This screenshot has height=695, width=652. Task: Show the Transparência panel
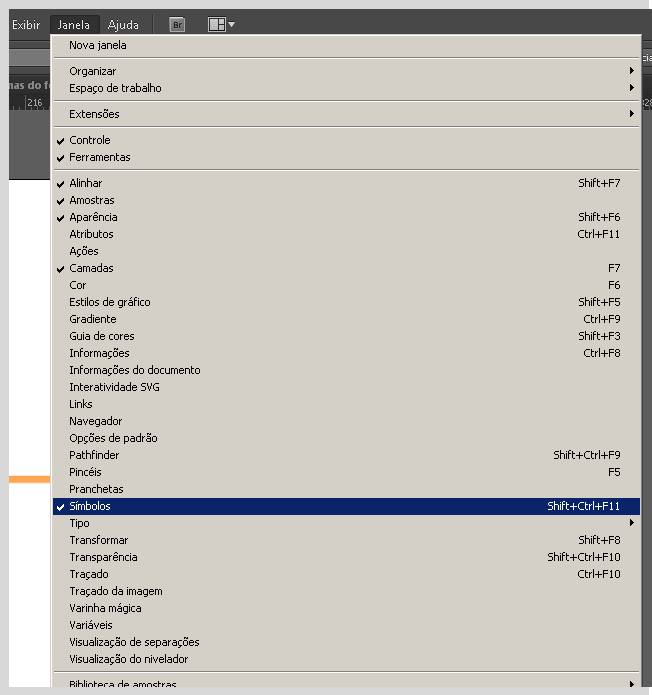347,557
